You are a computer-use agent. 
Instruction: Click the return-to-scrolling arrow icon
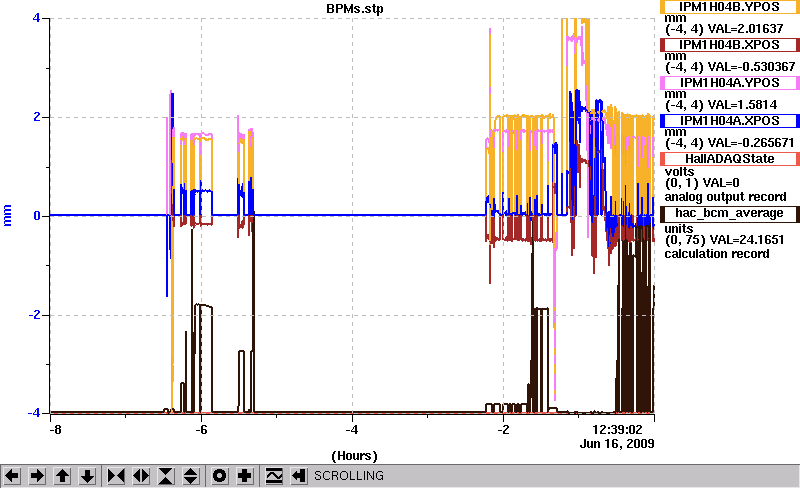point(299,476)
